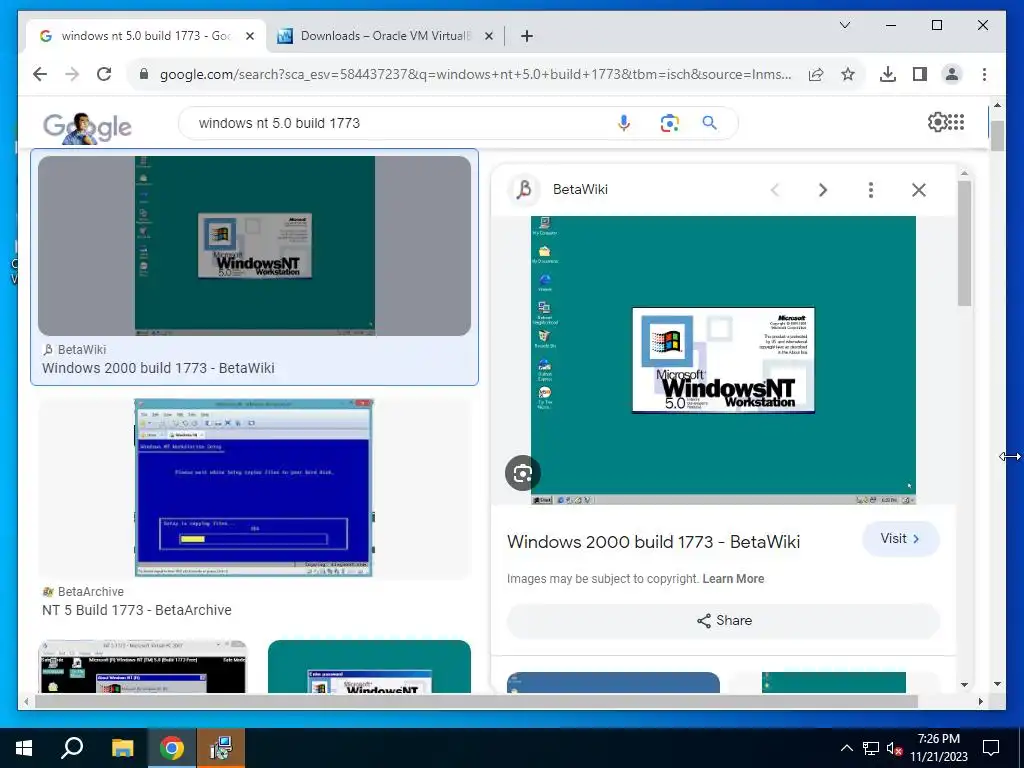Open Virtual PC black screenshot thumbnail
This screenshot has width=1024, height=768.
(143, 666)
